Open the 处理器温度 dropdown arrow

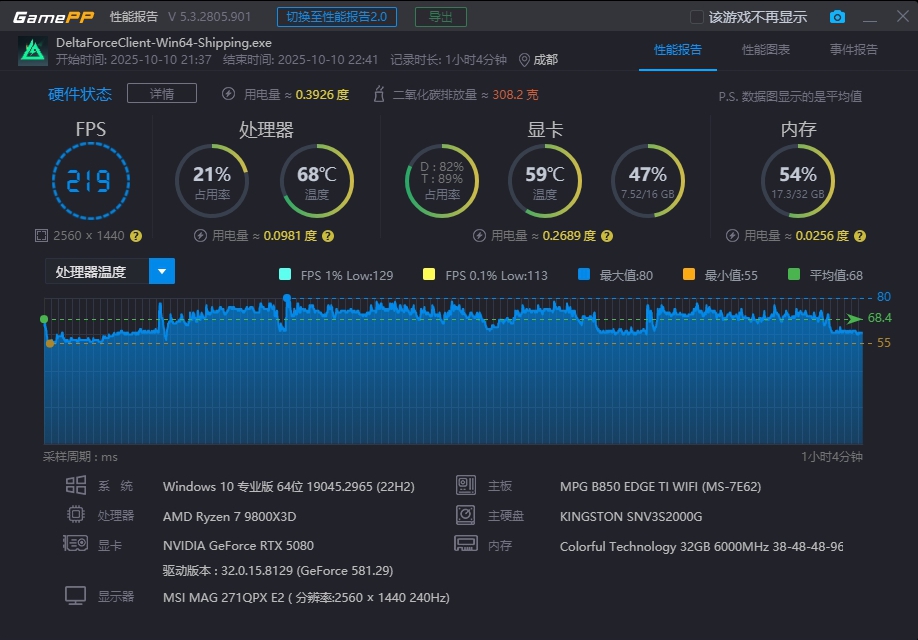click(x=162, y=271)
